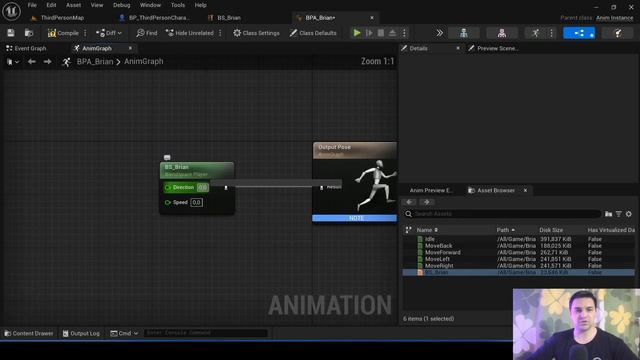Open the Diff dropdown
Screen dimensions: 640x360
(x=109, y=33)
